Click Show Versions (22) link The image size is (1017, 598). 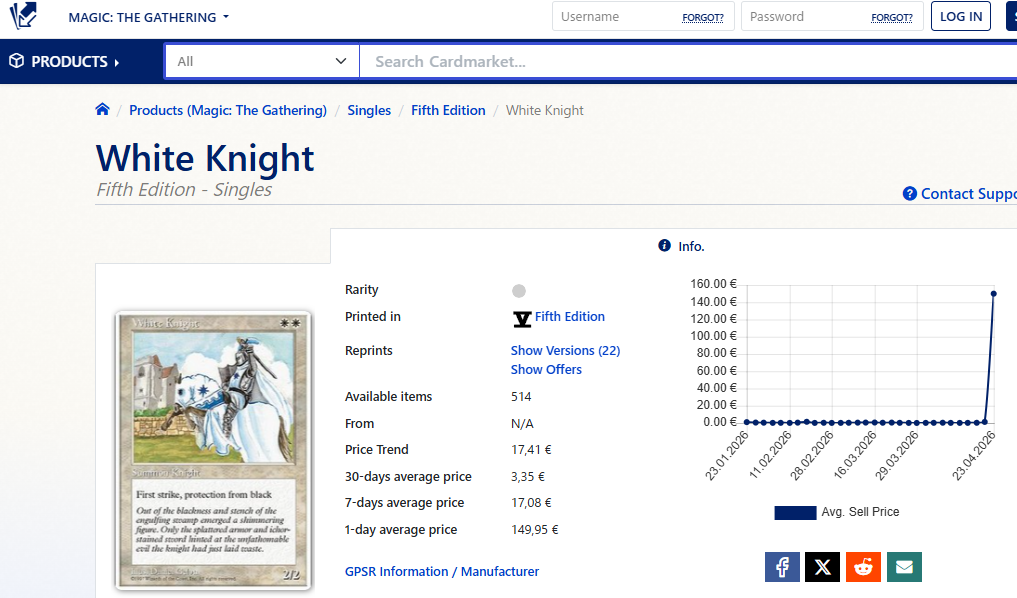[565, 350]
